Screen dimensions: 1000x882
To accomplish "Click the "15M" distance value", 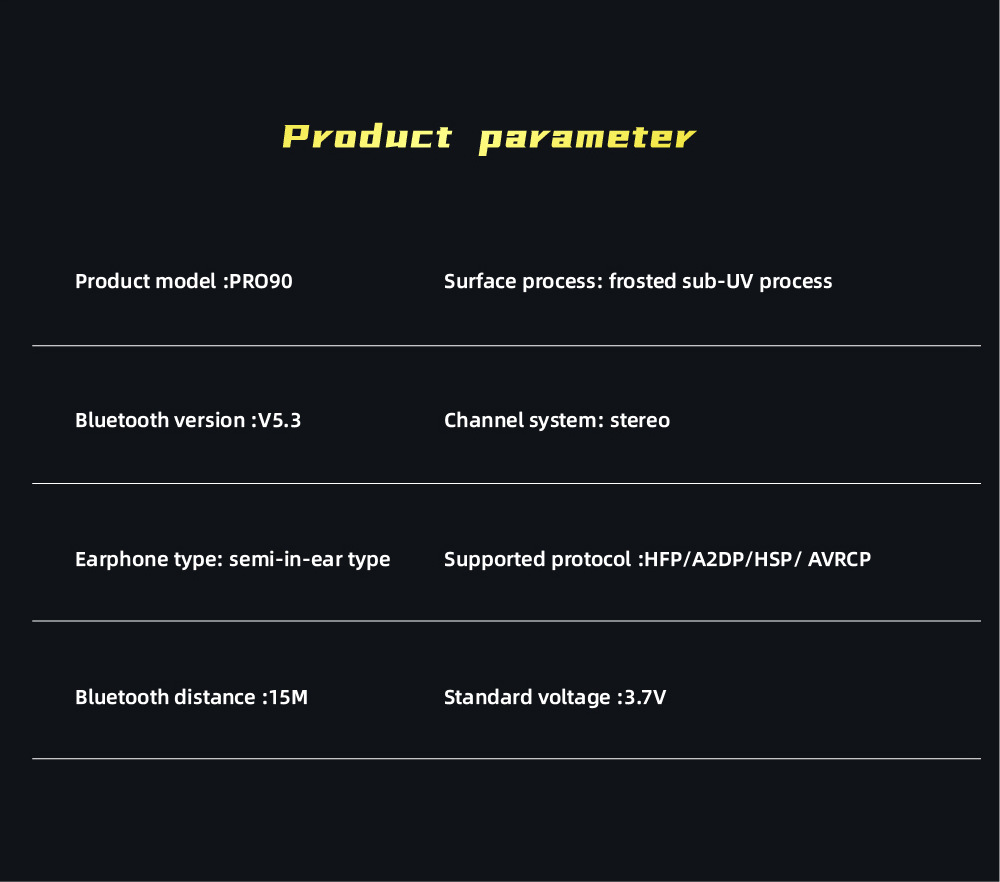I will click(x=288, y=697).
